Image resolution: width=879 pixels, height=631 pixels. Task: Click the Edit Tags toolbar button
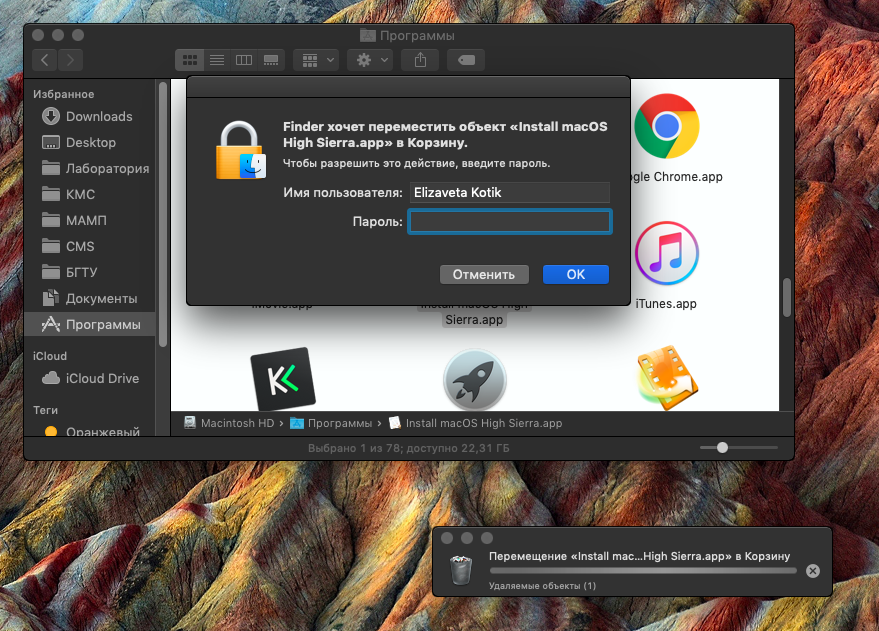pyautogui.click(x=466, y=60)
